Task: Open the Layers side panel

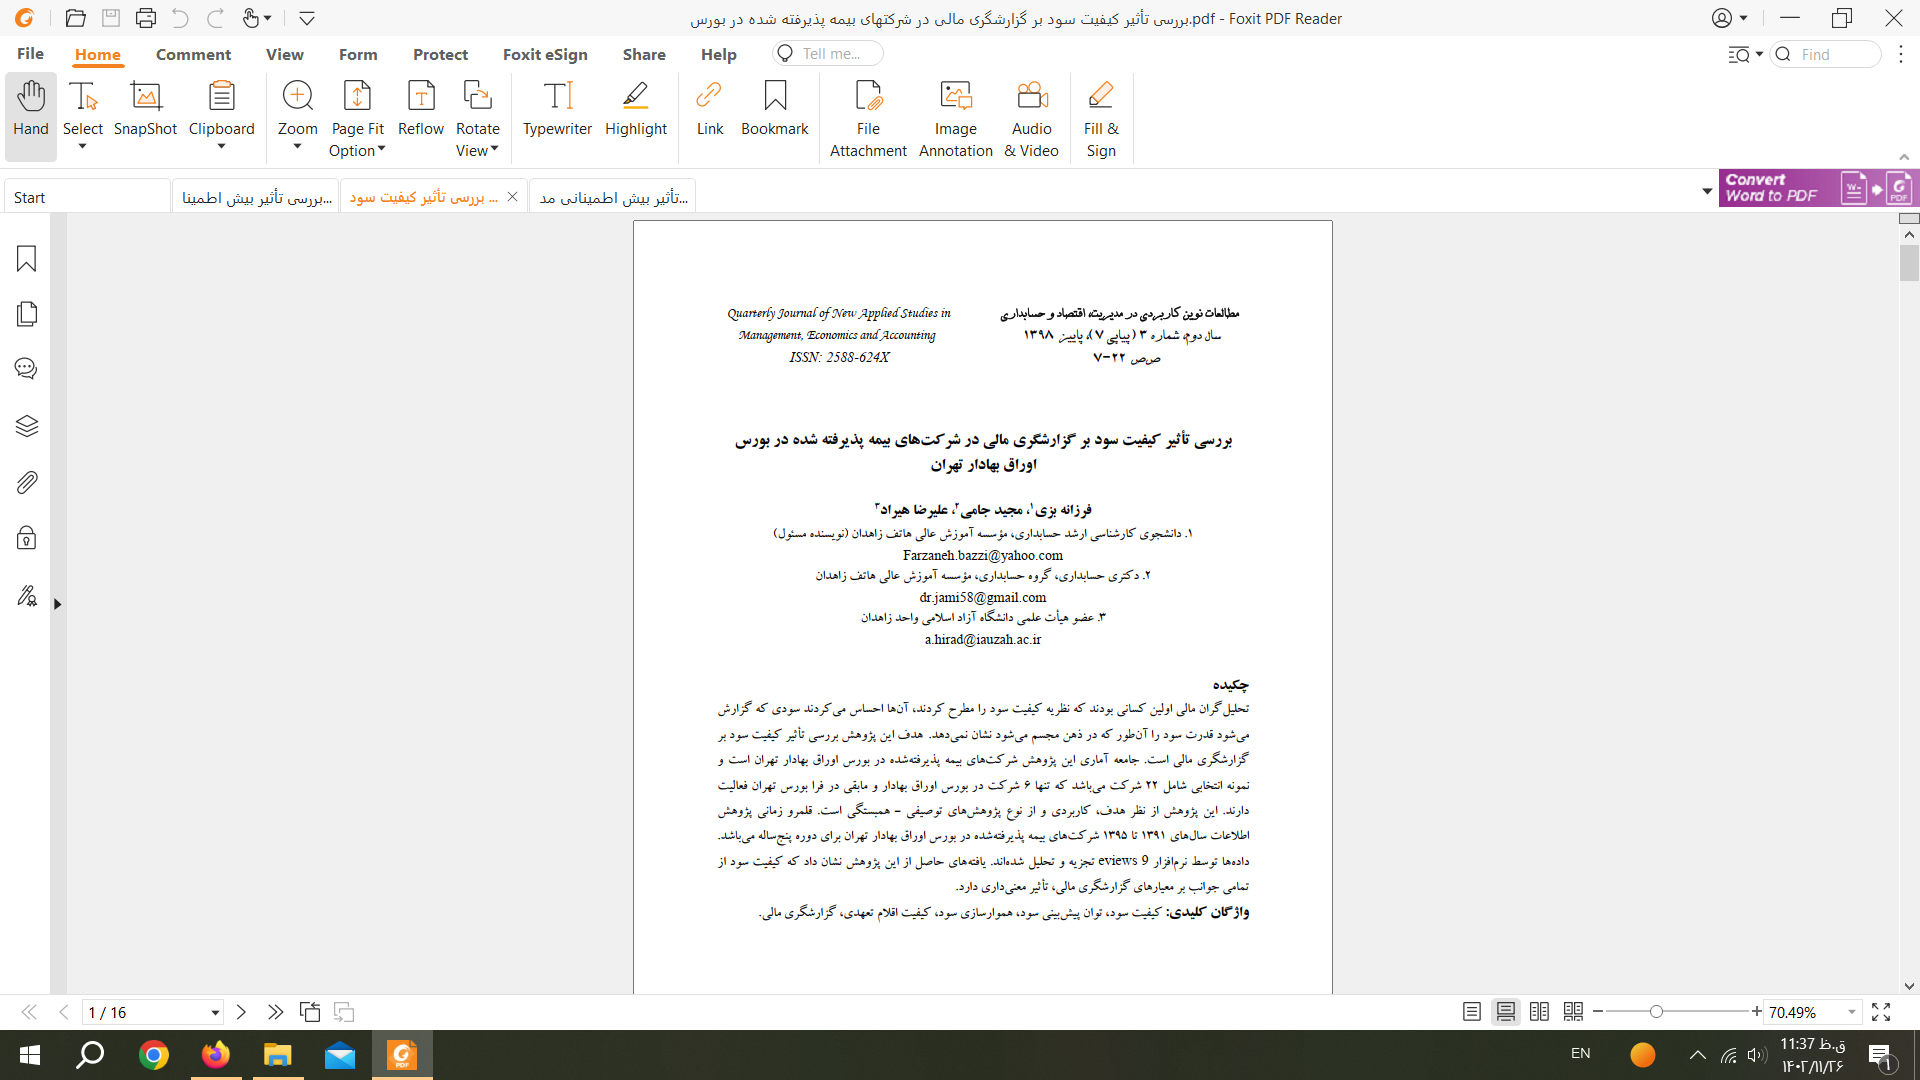Action: pos(27,426)
